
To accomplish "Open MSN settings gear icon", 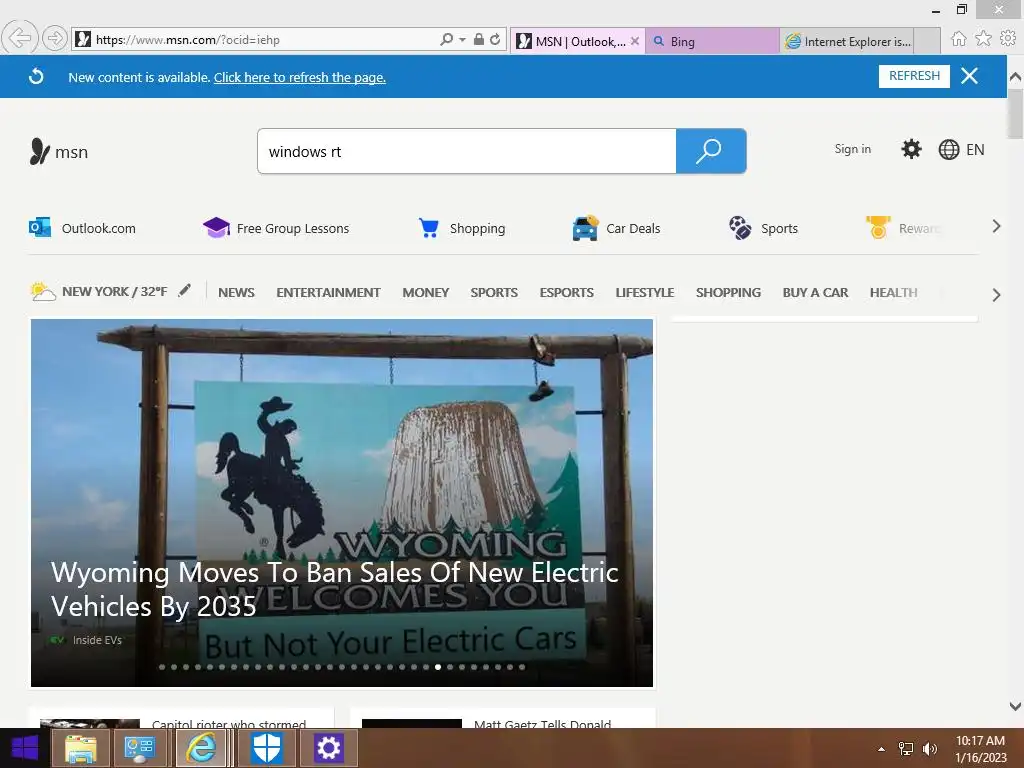I will click(911, 150).
